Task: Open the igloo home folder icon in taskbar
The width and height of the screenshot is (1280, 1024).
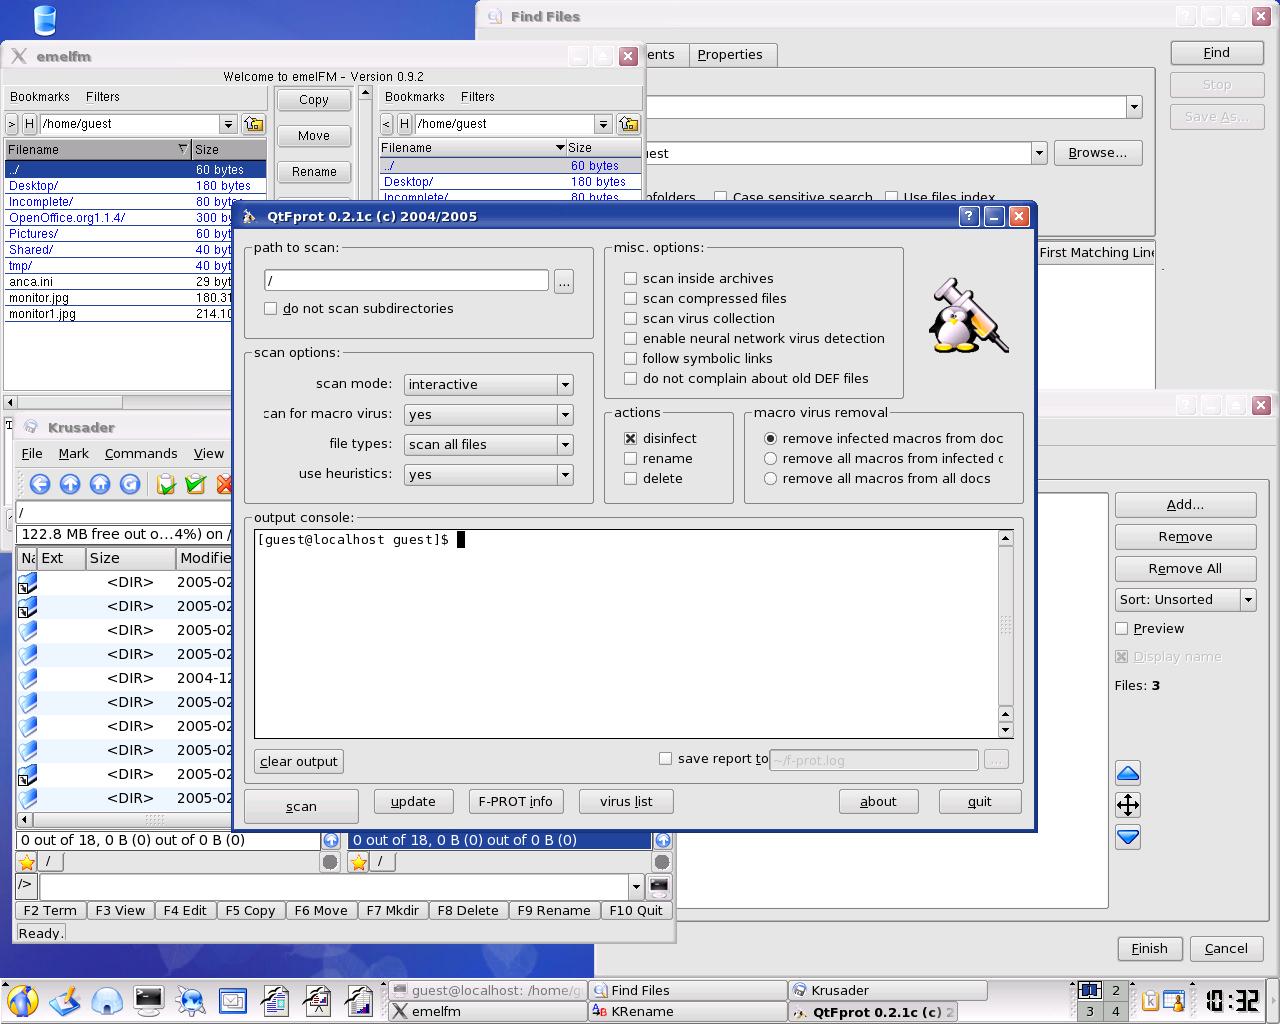Action: [x=107, y=1000]
